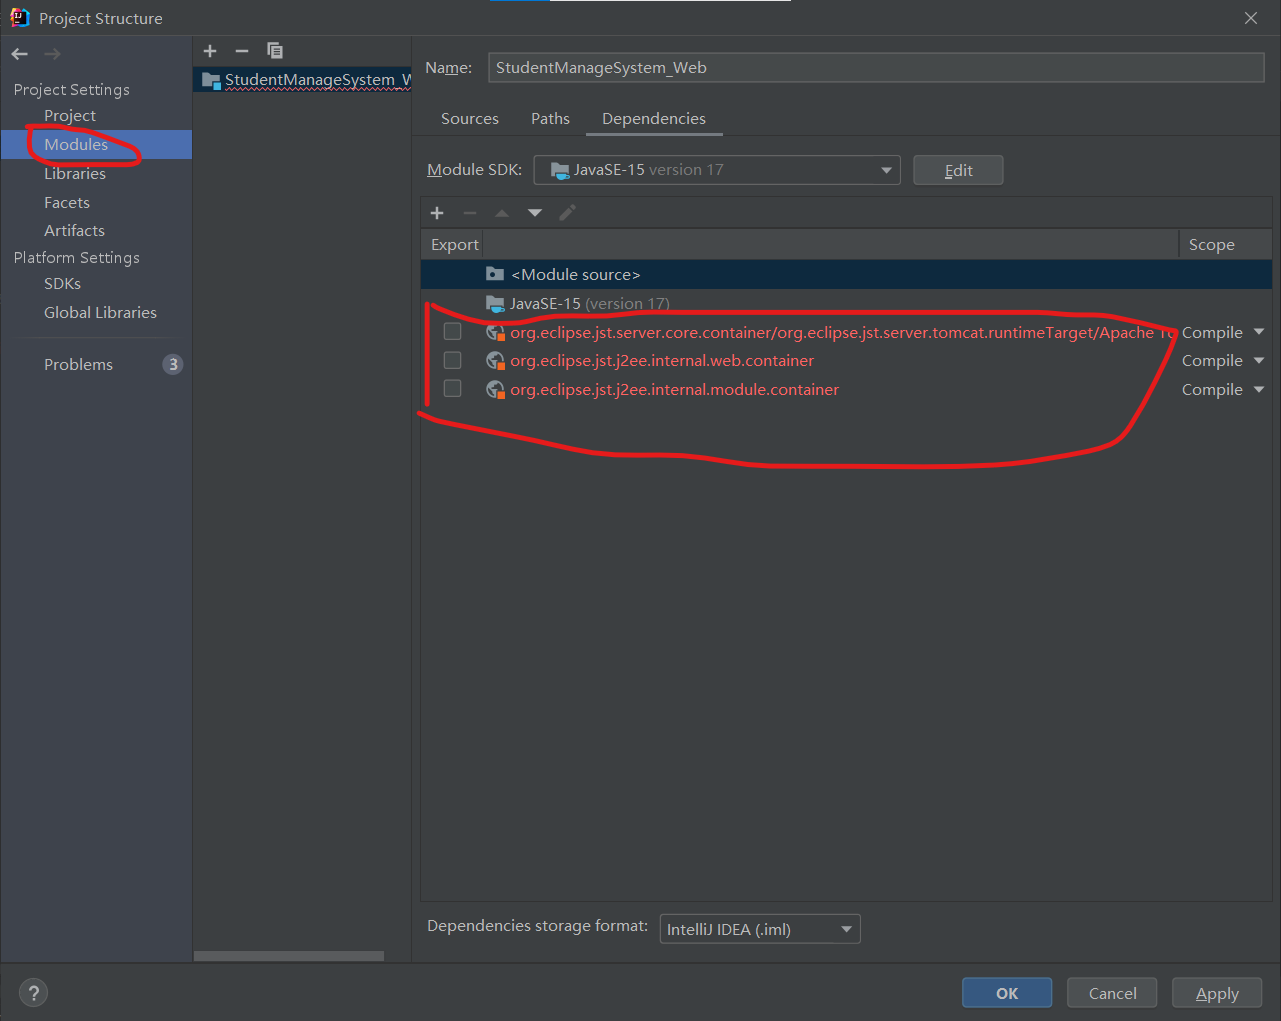1281x1021 pixels.
Task: Click the OK button
Action: pos(1007,993)
